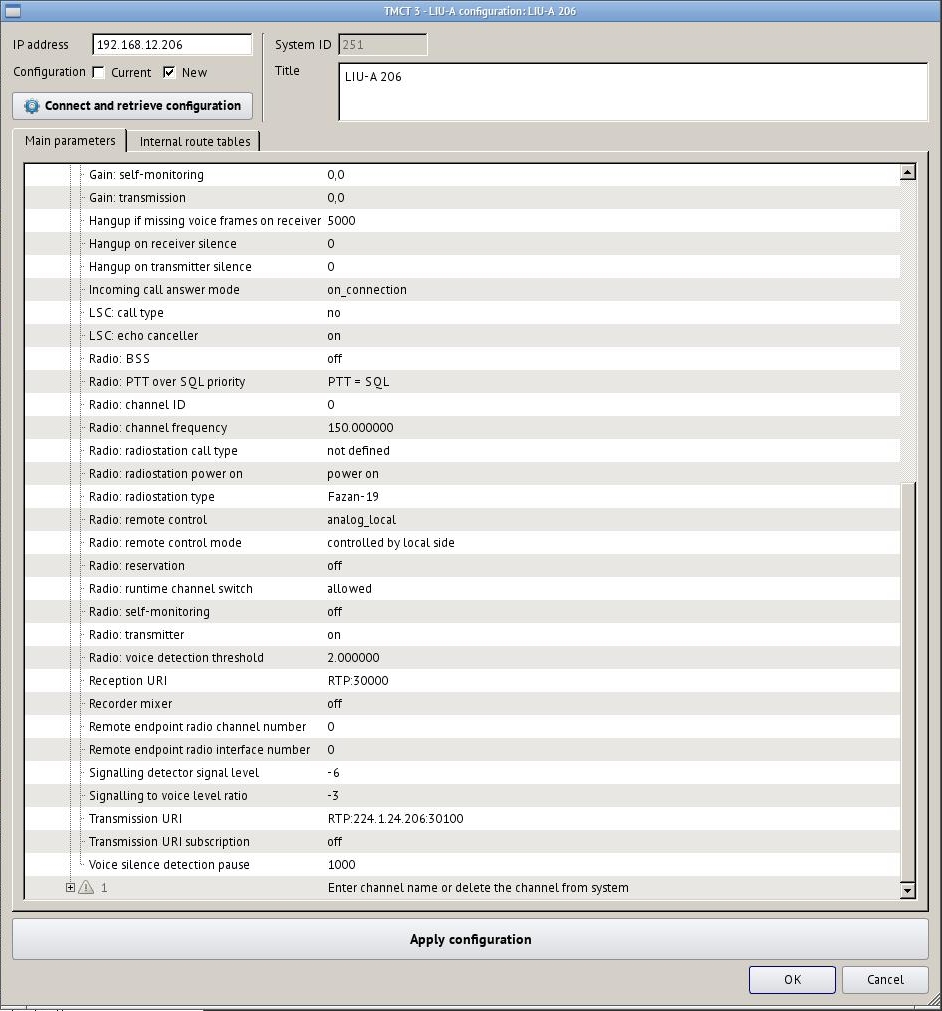
Task: Confirm with the OK button
Action: point(792,979)
